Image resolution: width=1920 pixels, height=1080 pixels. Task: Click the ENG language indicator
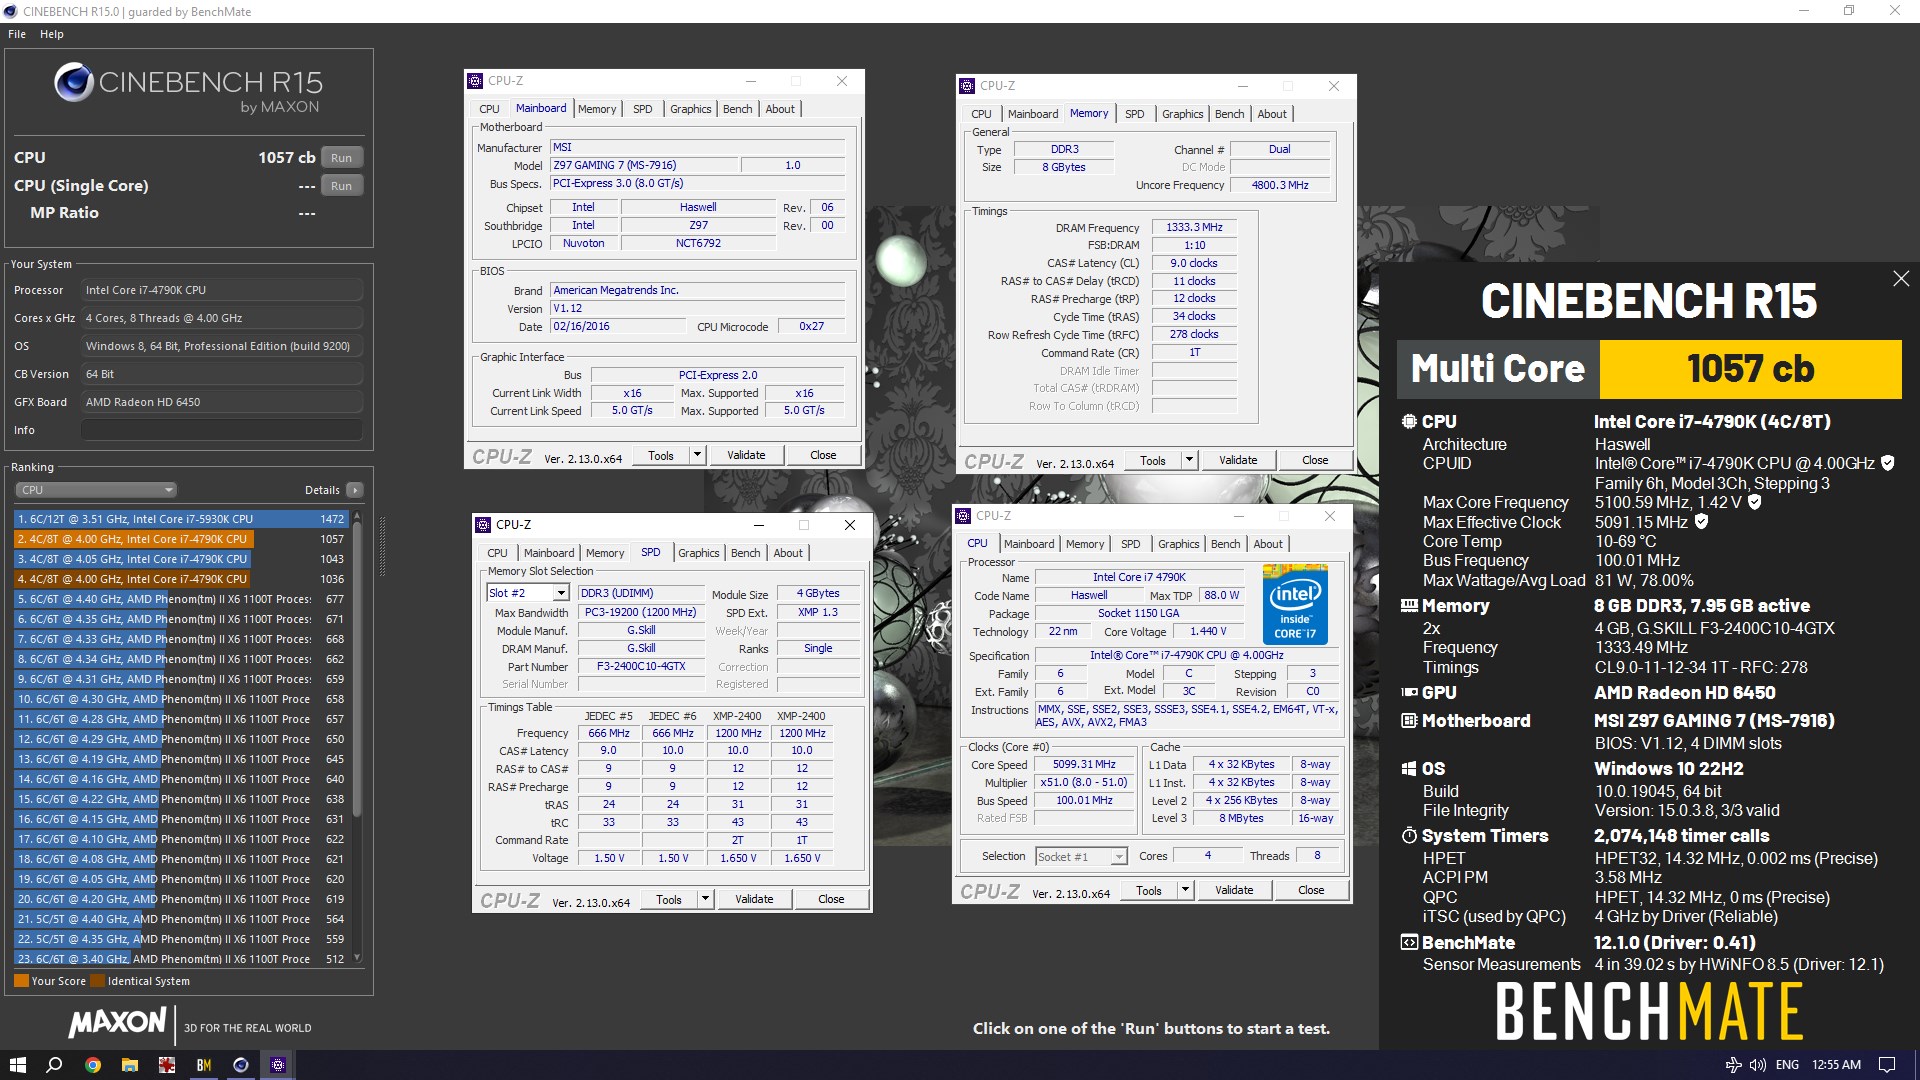pyautogui.click(x=1787, y=1065)
